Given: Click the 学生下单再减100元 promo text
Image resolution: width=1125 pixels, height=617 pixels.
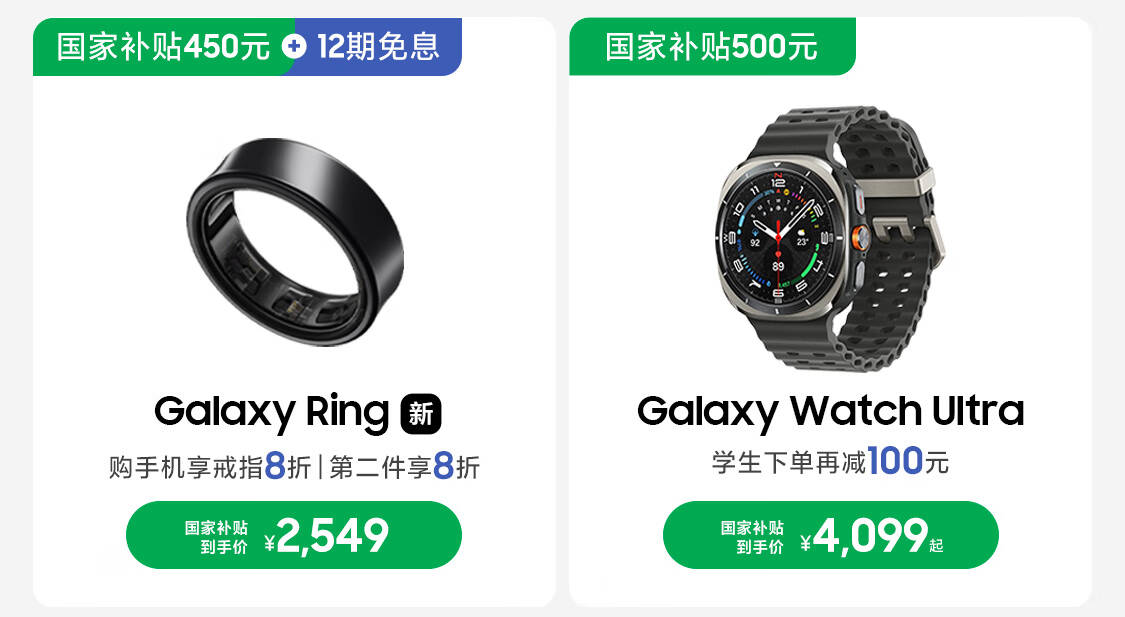Looking at the screenshot, I should click(x=830, y=461).
